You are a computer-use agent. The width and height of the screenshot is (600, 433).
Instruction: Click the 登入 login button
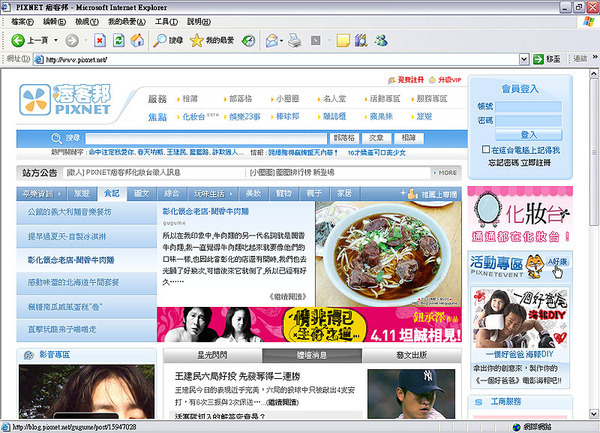click(528, 135)
